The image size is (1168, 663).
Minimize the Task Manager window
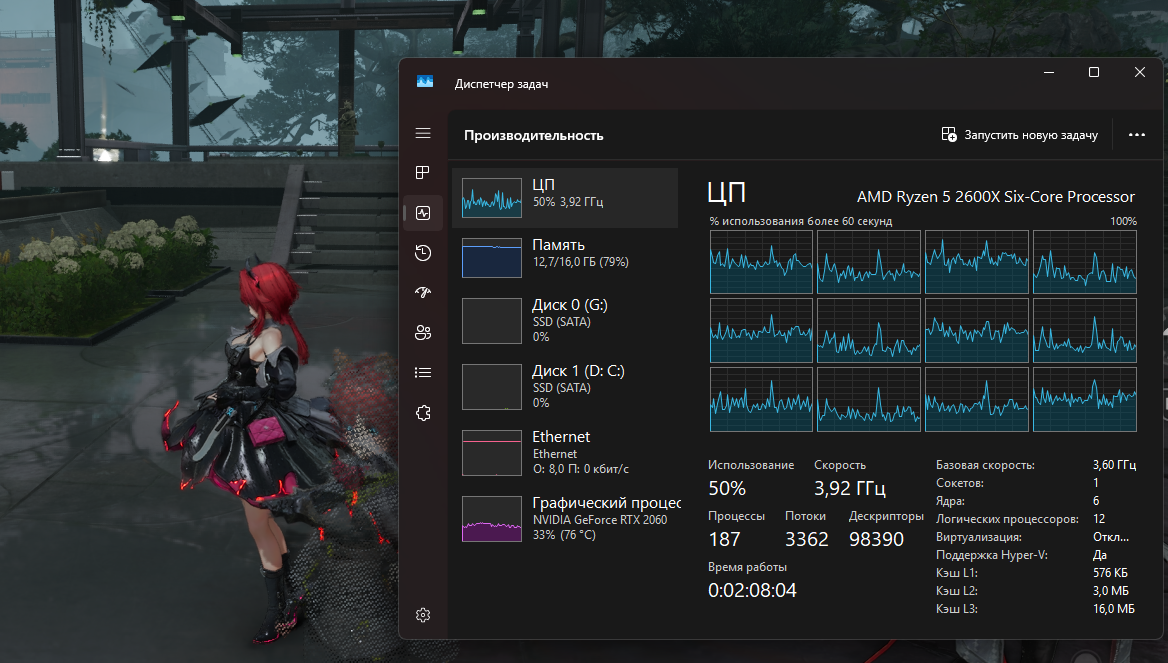[1049, 72]
